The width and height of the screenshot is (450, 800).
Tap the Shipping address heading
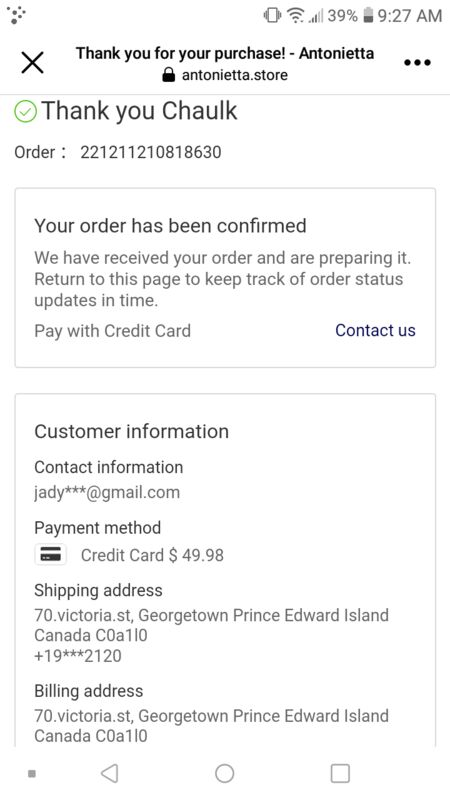tap(98, 590)
